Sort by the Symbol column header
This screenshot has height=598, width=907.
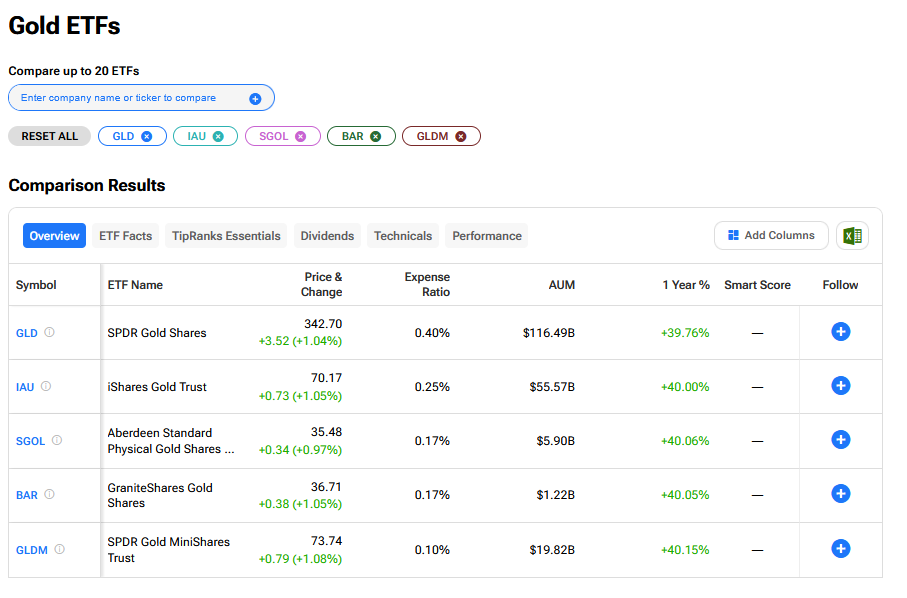pyautogui.click(x=36, y=285)
